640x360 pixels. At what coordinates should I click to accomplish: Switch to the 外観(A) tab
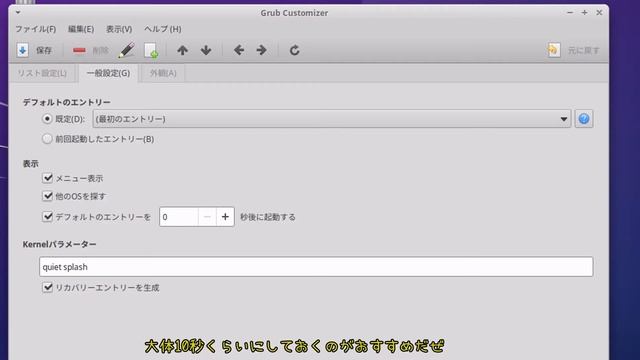[x=163, y=73]
